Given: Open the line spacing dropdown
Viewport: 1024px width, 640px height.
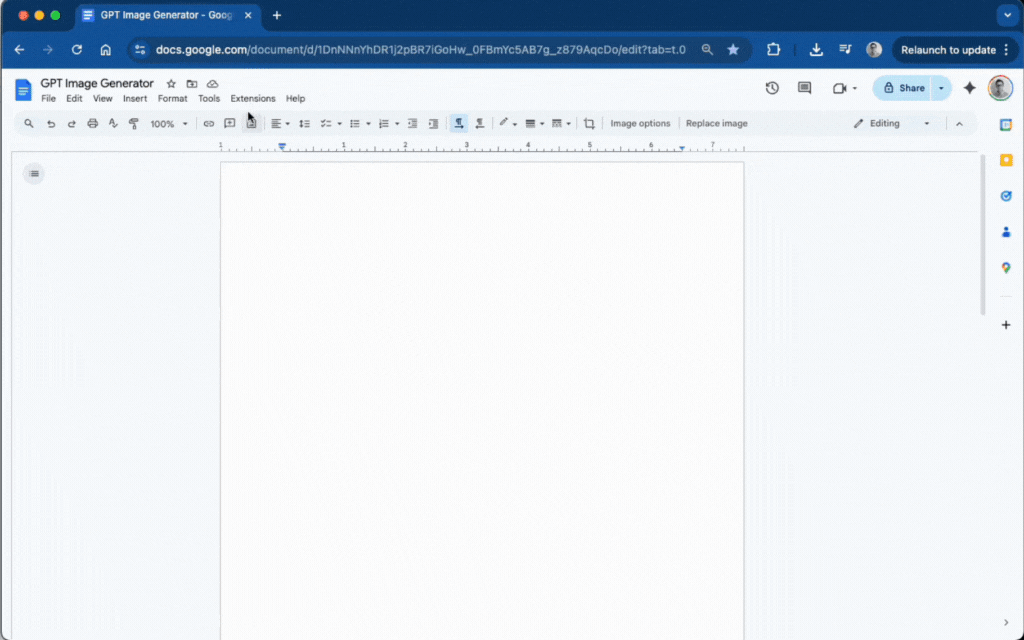Looking at the screenshot, I should (304, 123).
